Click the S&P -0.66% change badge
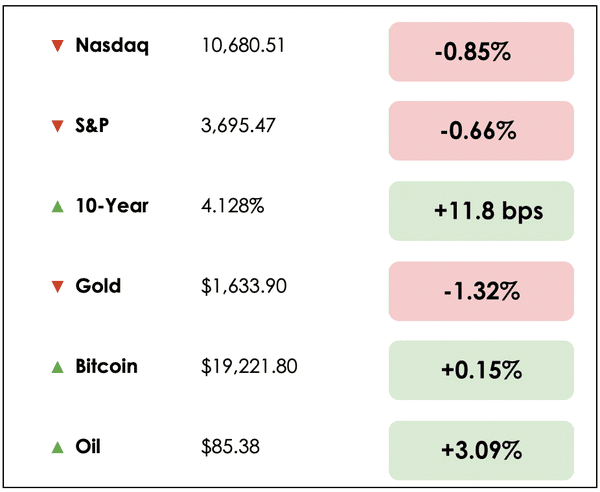Screen dimensions: 600x492 click(480, 131)
